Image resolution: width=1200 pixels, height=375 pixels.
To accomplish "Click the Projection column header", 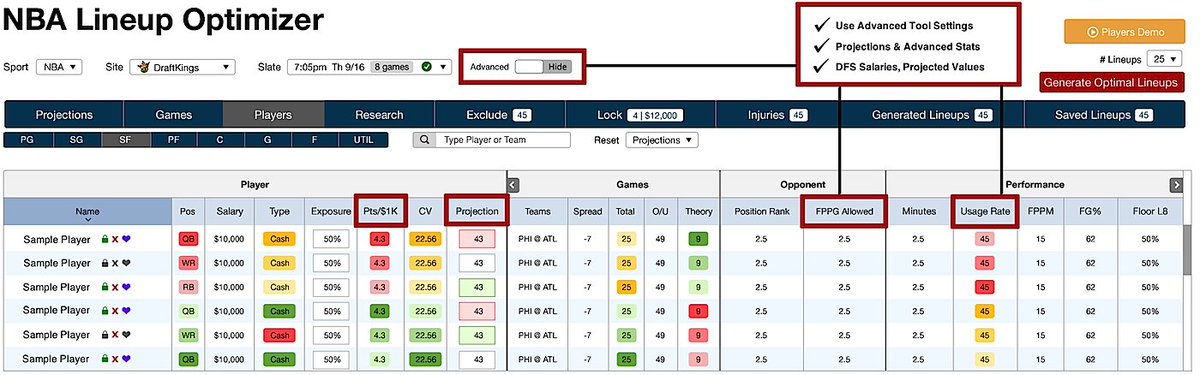I will (477, 211).
